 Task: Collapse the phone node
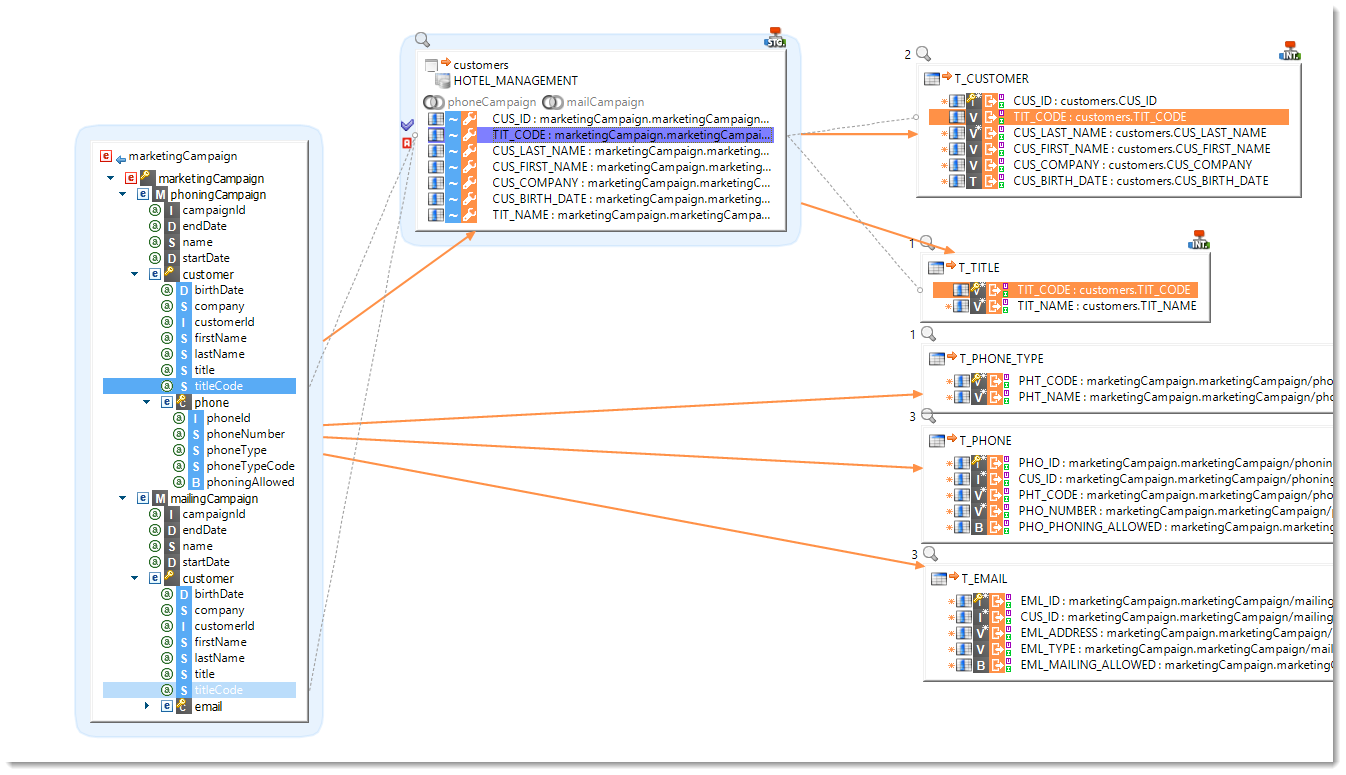point(147,402)
